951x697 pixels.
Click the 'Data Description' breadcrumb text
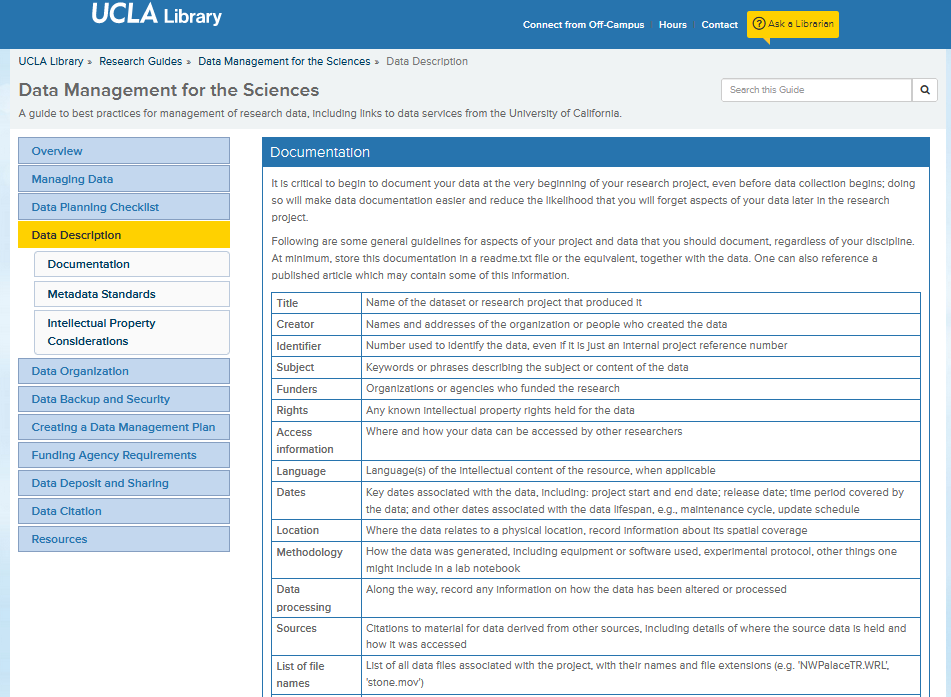pyautogui.click(x=427, y=61)
